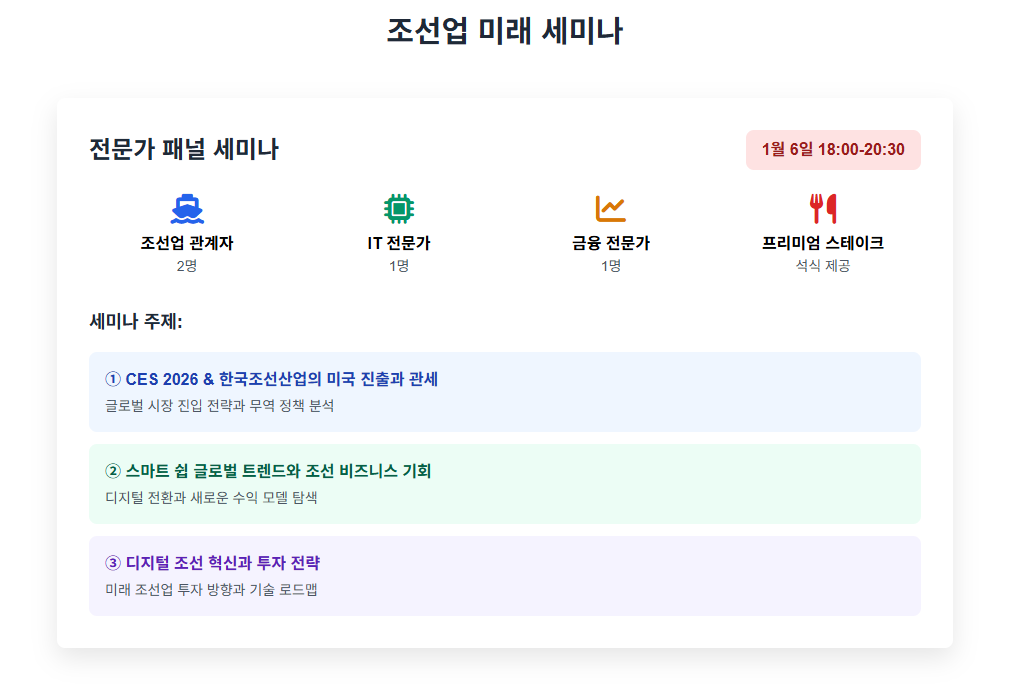Viewport: 1009px width, 693px height.
Task: Click the 디지털 전환과 새로운 수익 모델 description
Action: (x=211, y=498)
